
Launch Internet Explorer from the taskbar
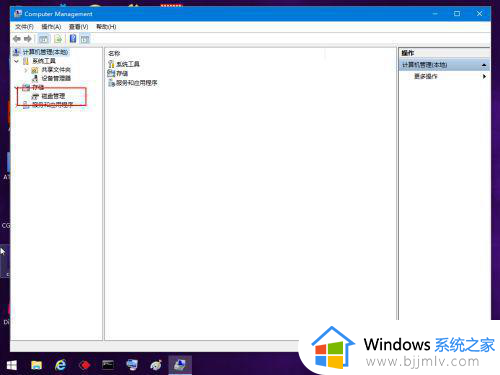(60, 365)
